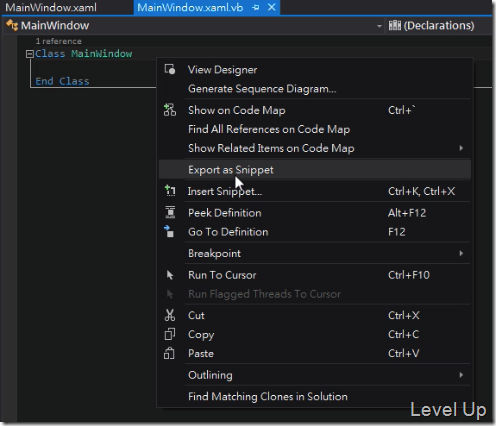Click the Insert Snippet icon

pyautogui.click(x=170, y=191)
